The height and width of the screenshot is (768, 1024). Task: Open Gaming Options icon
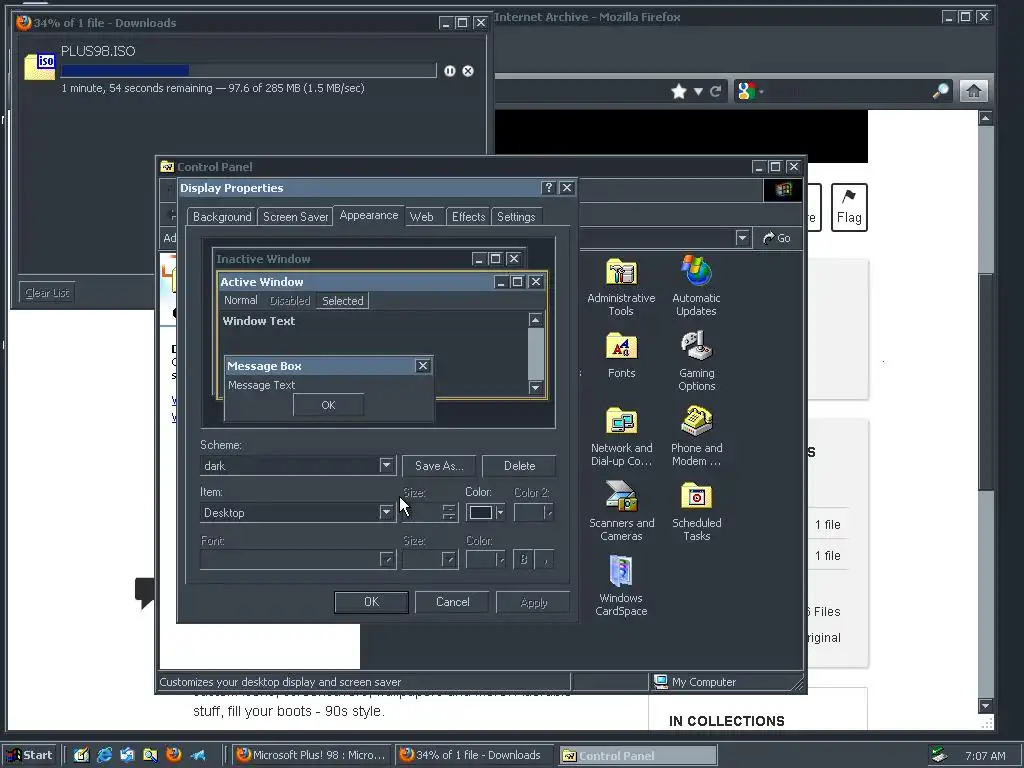point(696,361)
